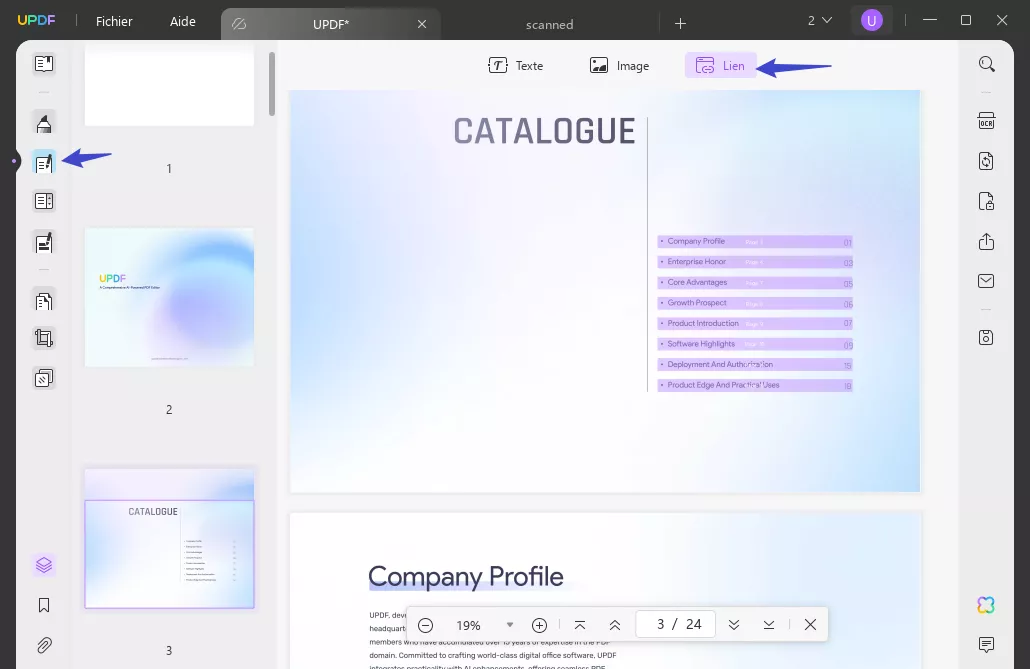The height and width of the screenshot is (669, 1030).
Task: Open the Share file icon
Action: tap(986, 241)
